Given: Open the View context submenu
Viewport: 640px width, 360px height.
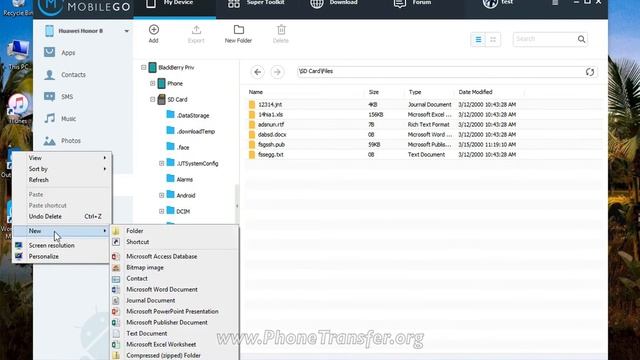Looking at the screenshot, I should click(x=62, y=158).
